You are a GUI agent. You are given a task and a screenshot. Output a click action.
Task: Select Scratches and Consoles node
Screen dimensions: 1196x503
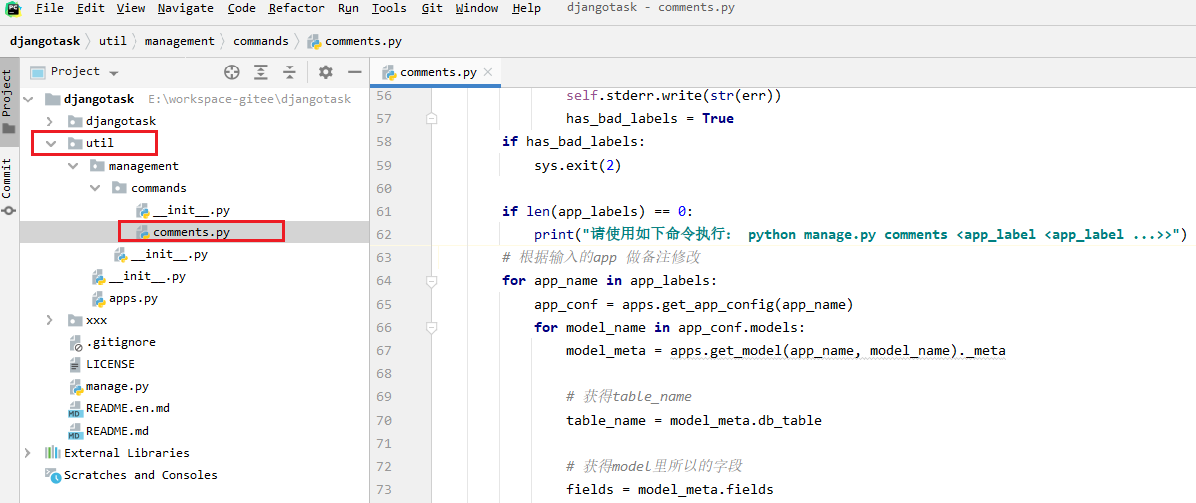[140, 476]
